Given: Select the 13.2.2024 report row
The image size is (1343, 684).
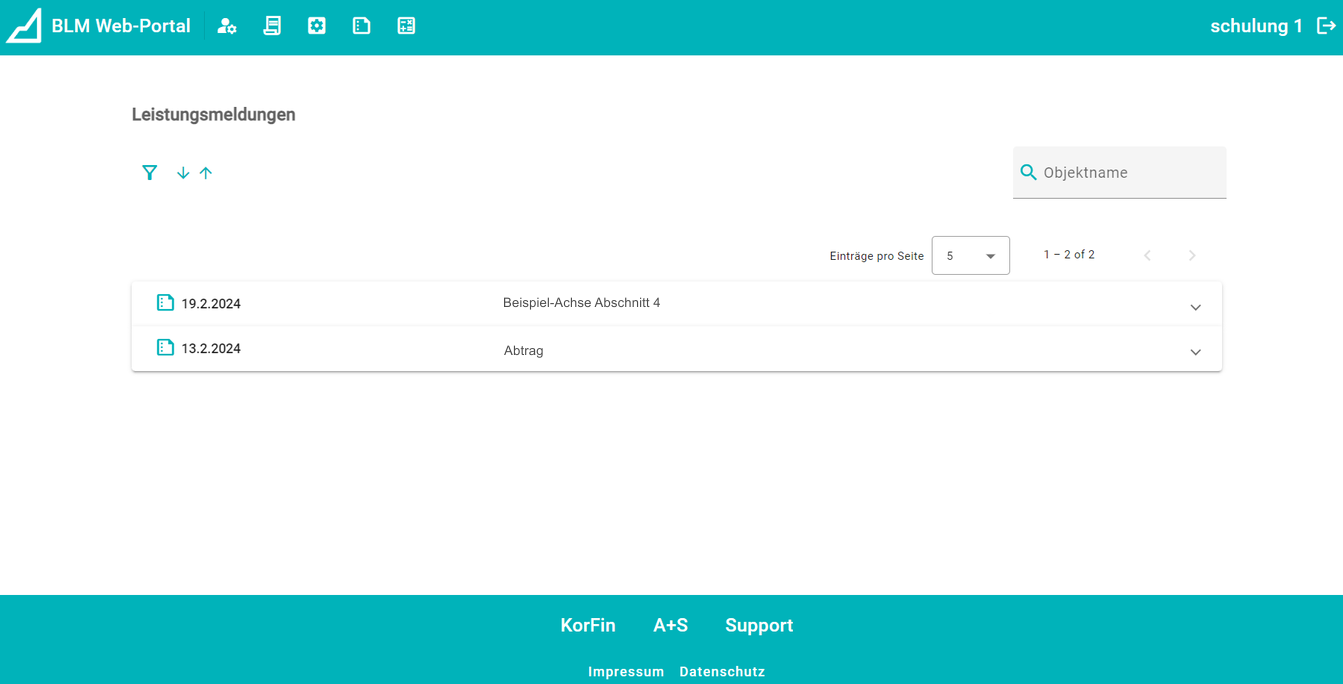Looking at the screenshot, I should coord(211,349).
